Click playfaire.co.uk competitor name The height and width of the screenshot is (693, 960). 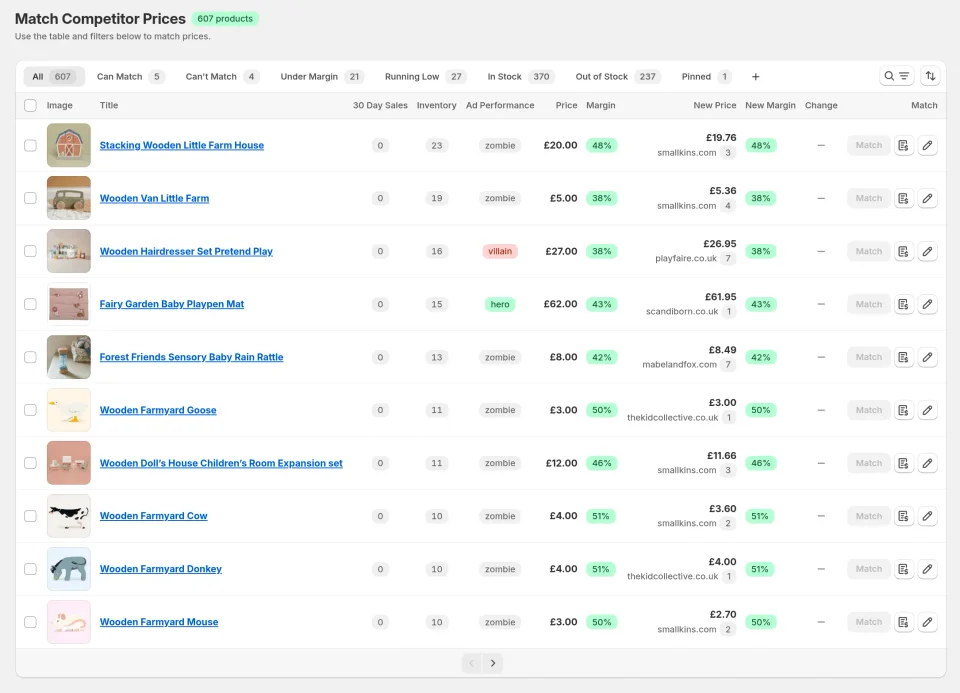click(x=686, y=258)
